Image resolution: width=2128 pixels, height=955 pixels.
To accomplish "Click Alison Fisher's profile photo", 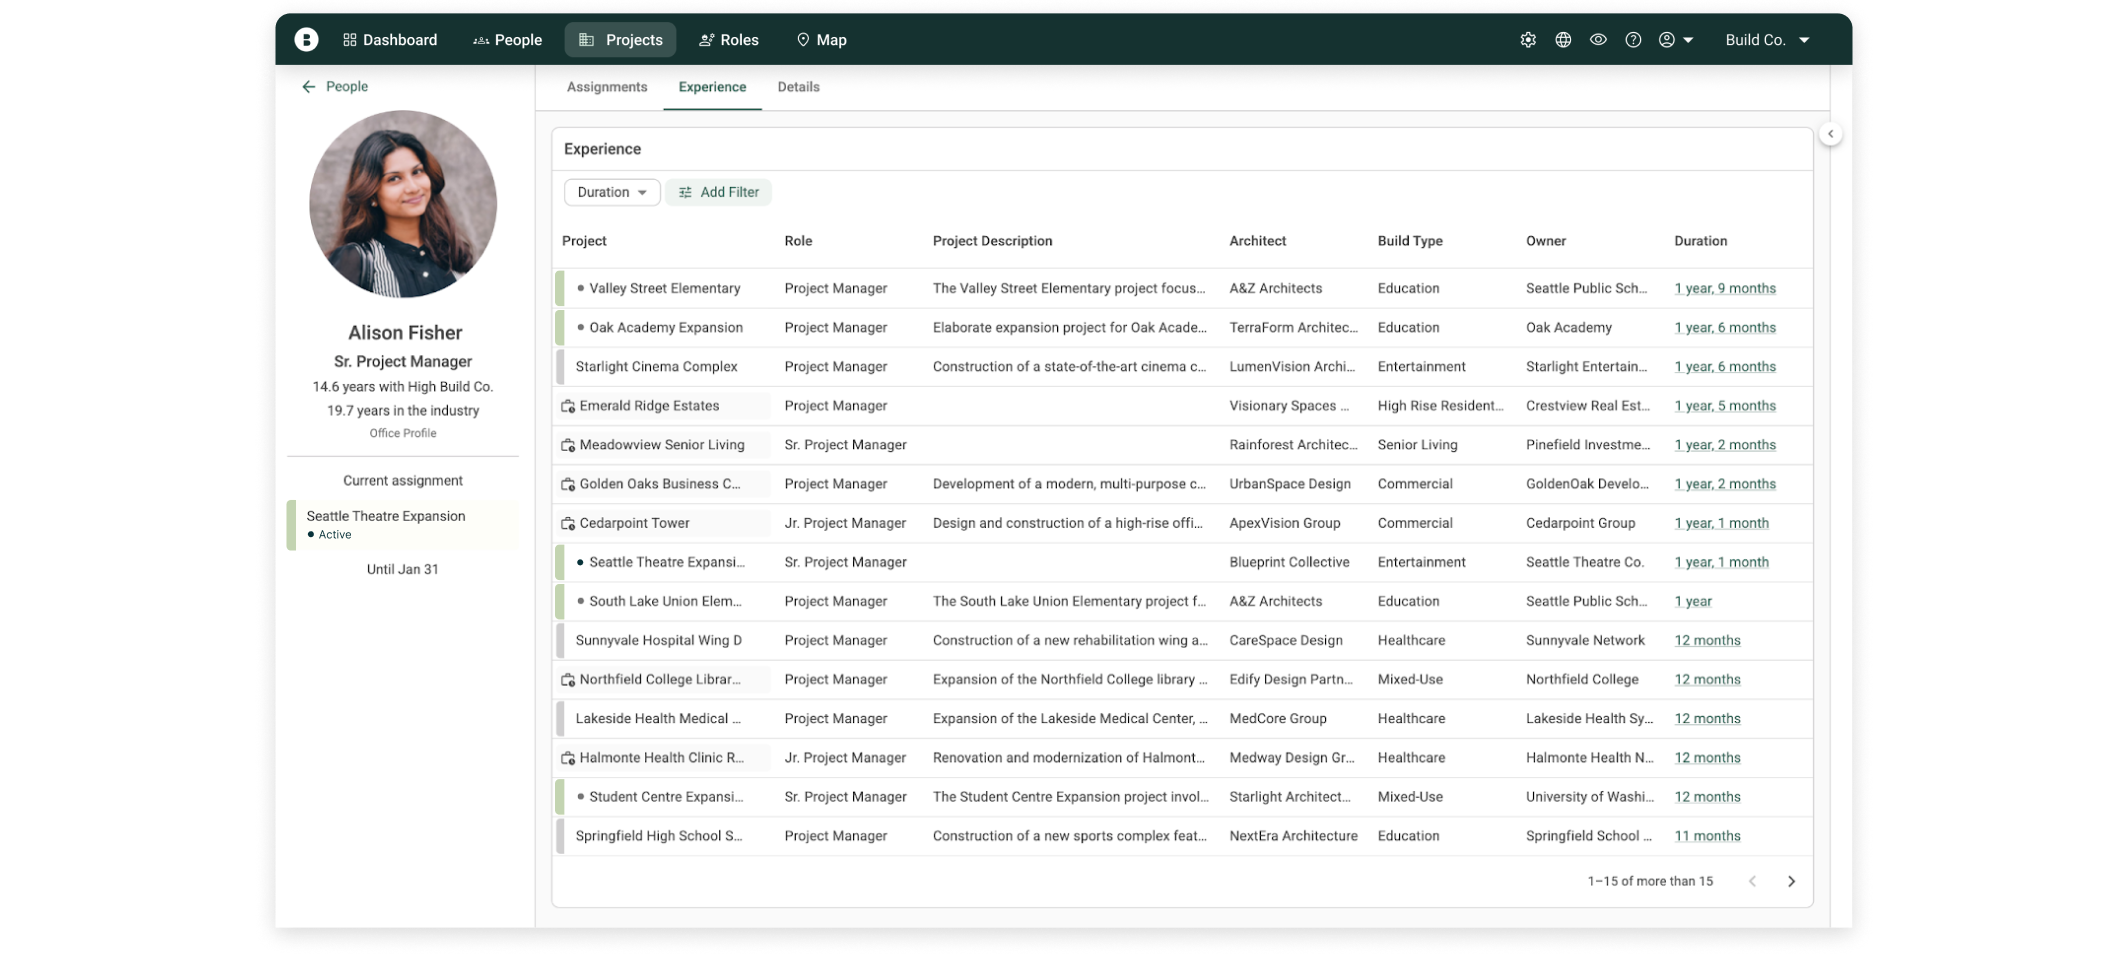I will pos(403,204).
